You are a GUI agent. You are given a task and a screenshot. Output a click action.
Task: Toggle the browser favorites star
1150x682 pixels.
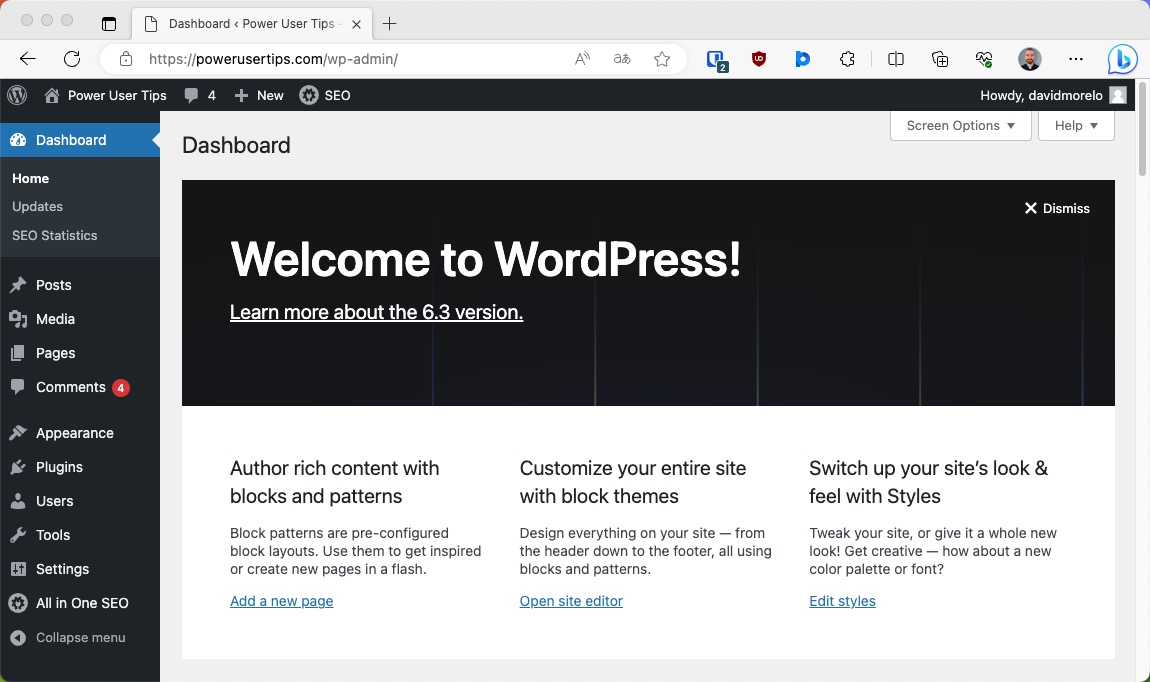[662, 59]
